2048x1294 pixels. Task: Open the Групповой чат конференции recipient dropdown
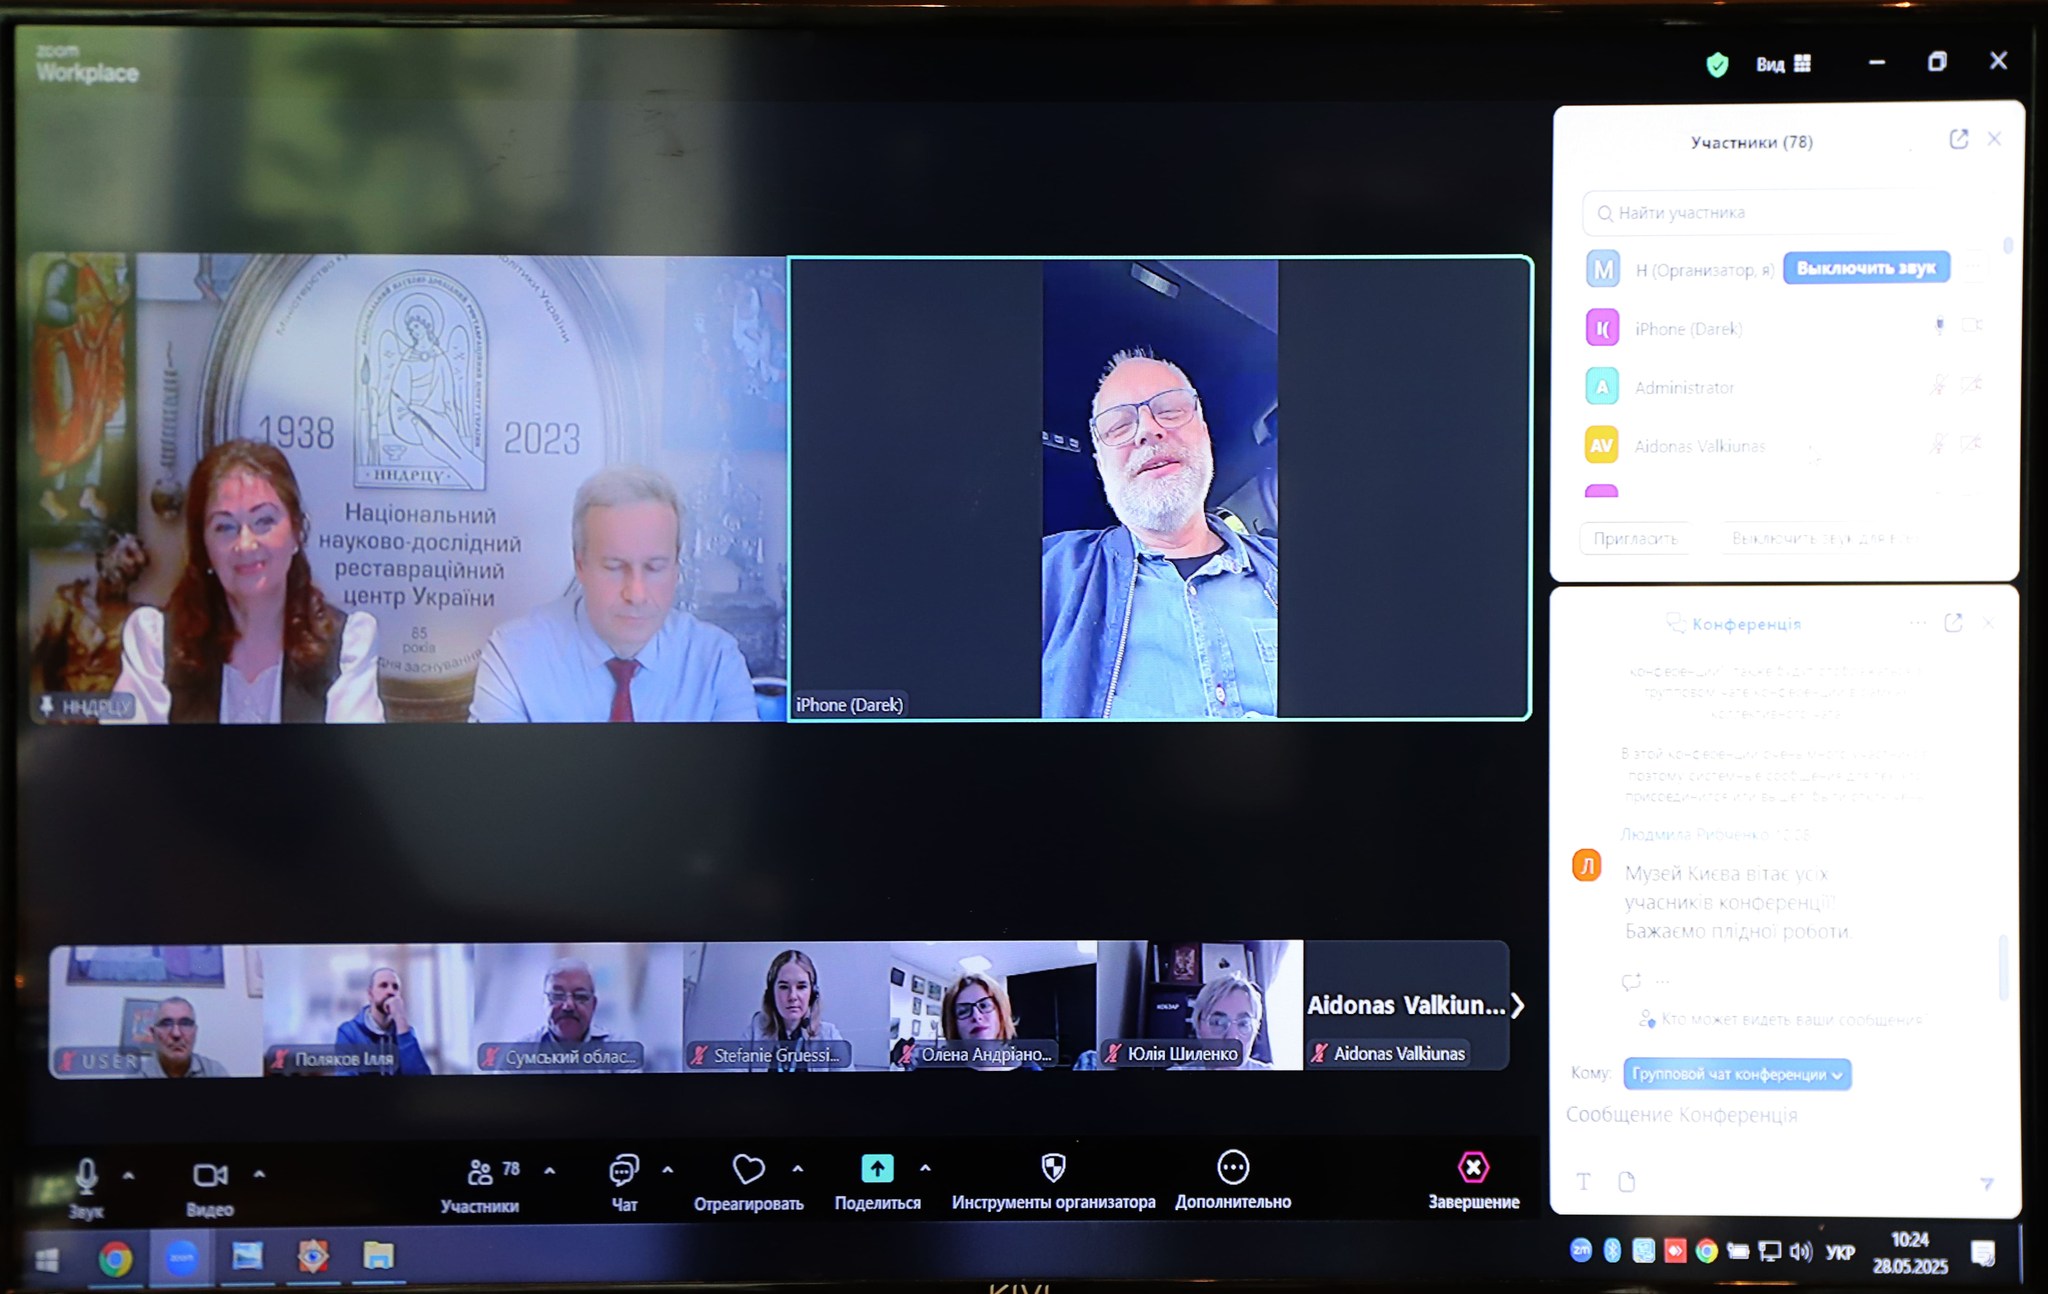coord(1737,1074)
